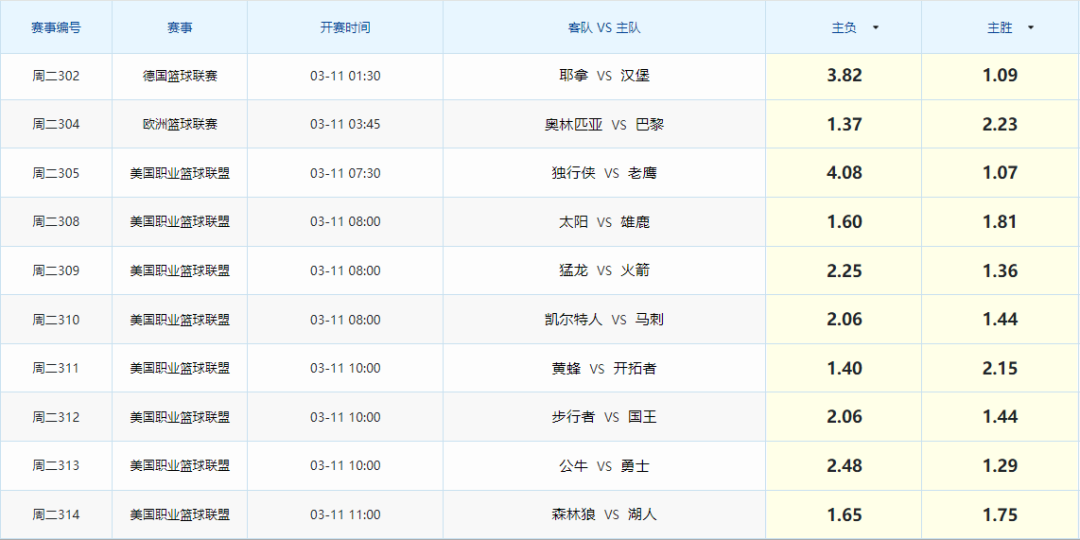Select odds 2.23 for 奥林匹亚 VS 巴黎
This screenshot has height=540, width=1080.
pyautogui.click(x=1001, y=125)
